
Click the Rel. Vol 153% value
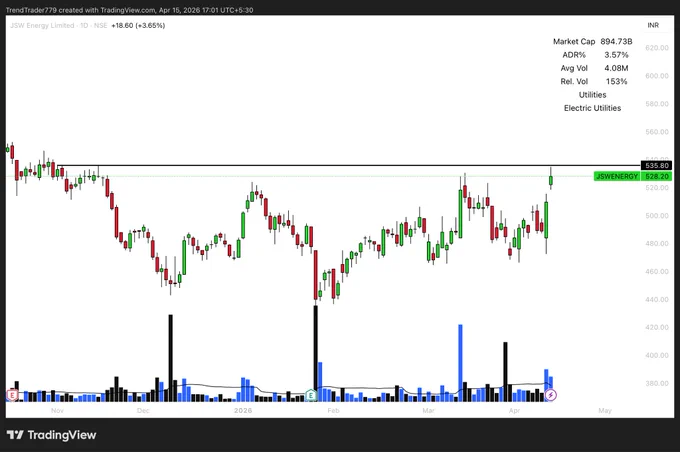coord(616,82)
